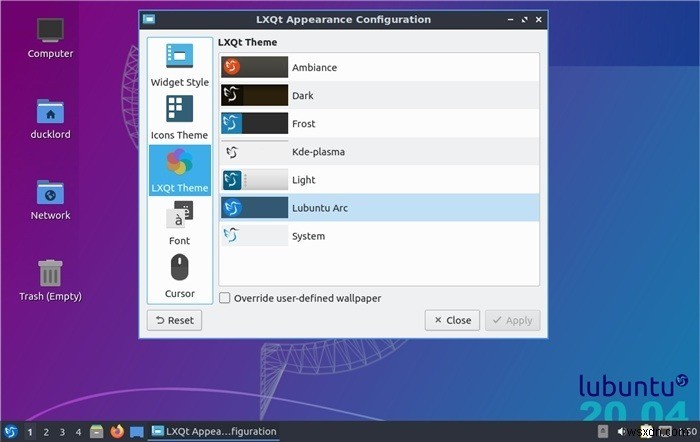This screenshot has height=442, width=700.
Task: Click the removable media tray icon
Action: pos(603,432)
